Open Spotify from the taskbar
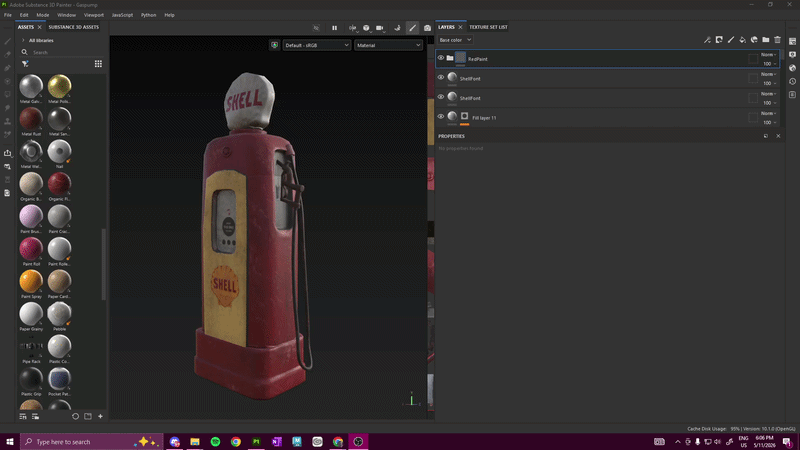Viewport: 800px width, 450px height. click(x=215, y=441)
